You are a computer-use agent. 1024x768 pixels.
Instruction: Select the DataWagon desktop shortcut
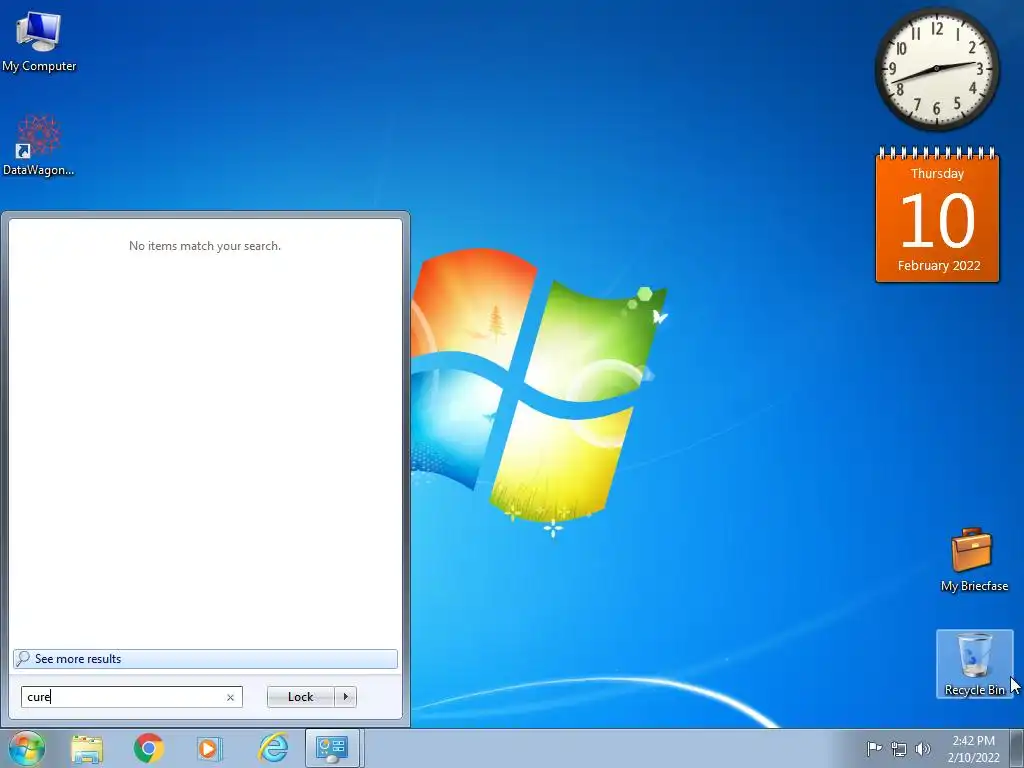point(39,145)
